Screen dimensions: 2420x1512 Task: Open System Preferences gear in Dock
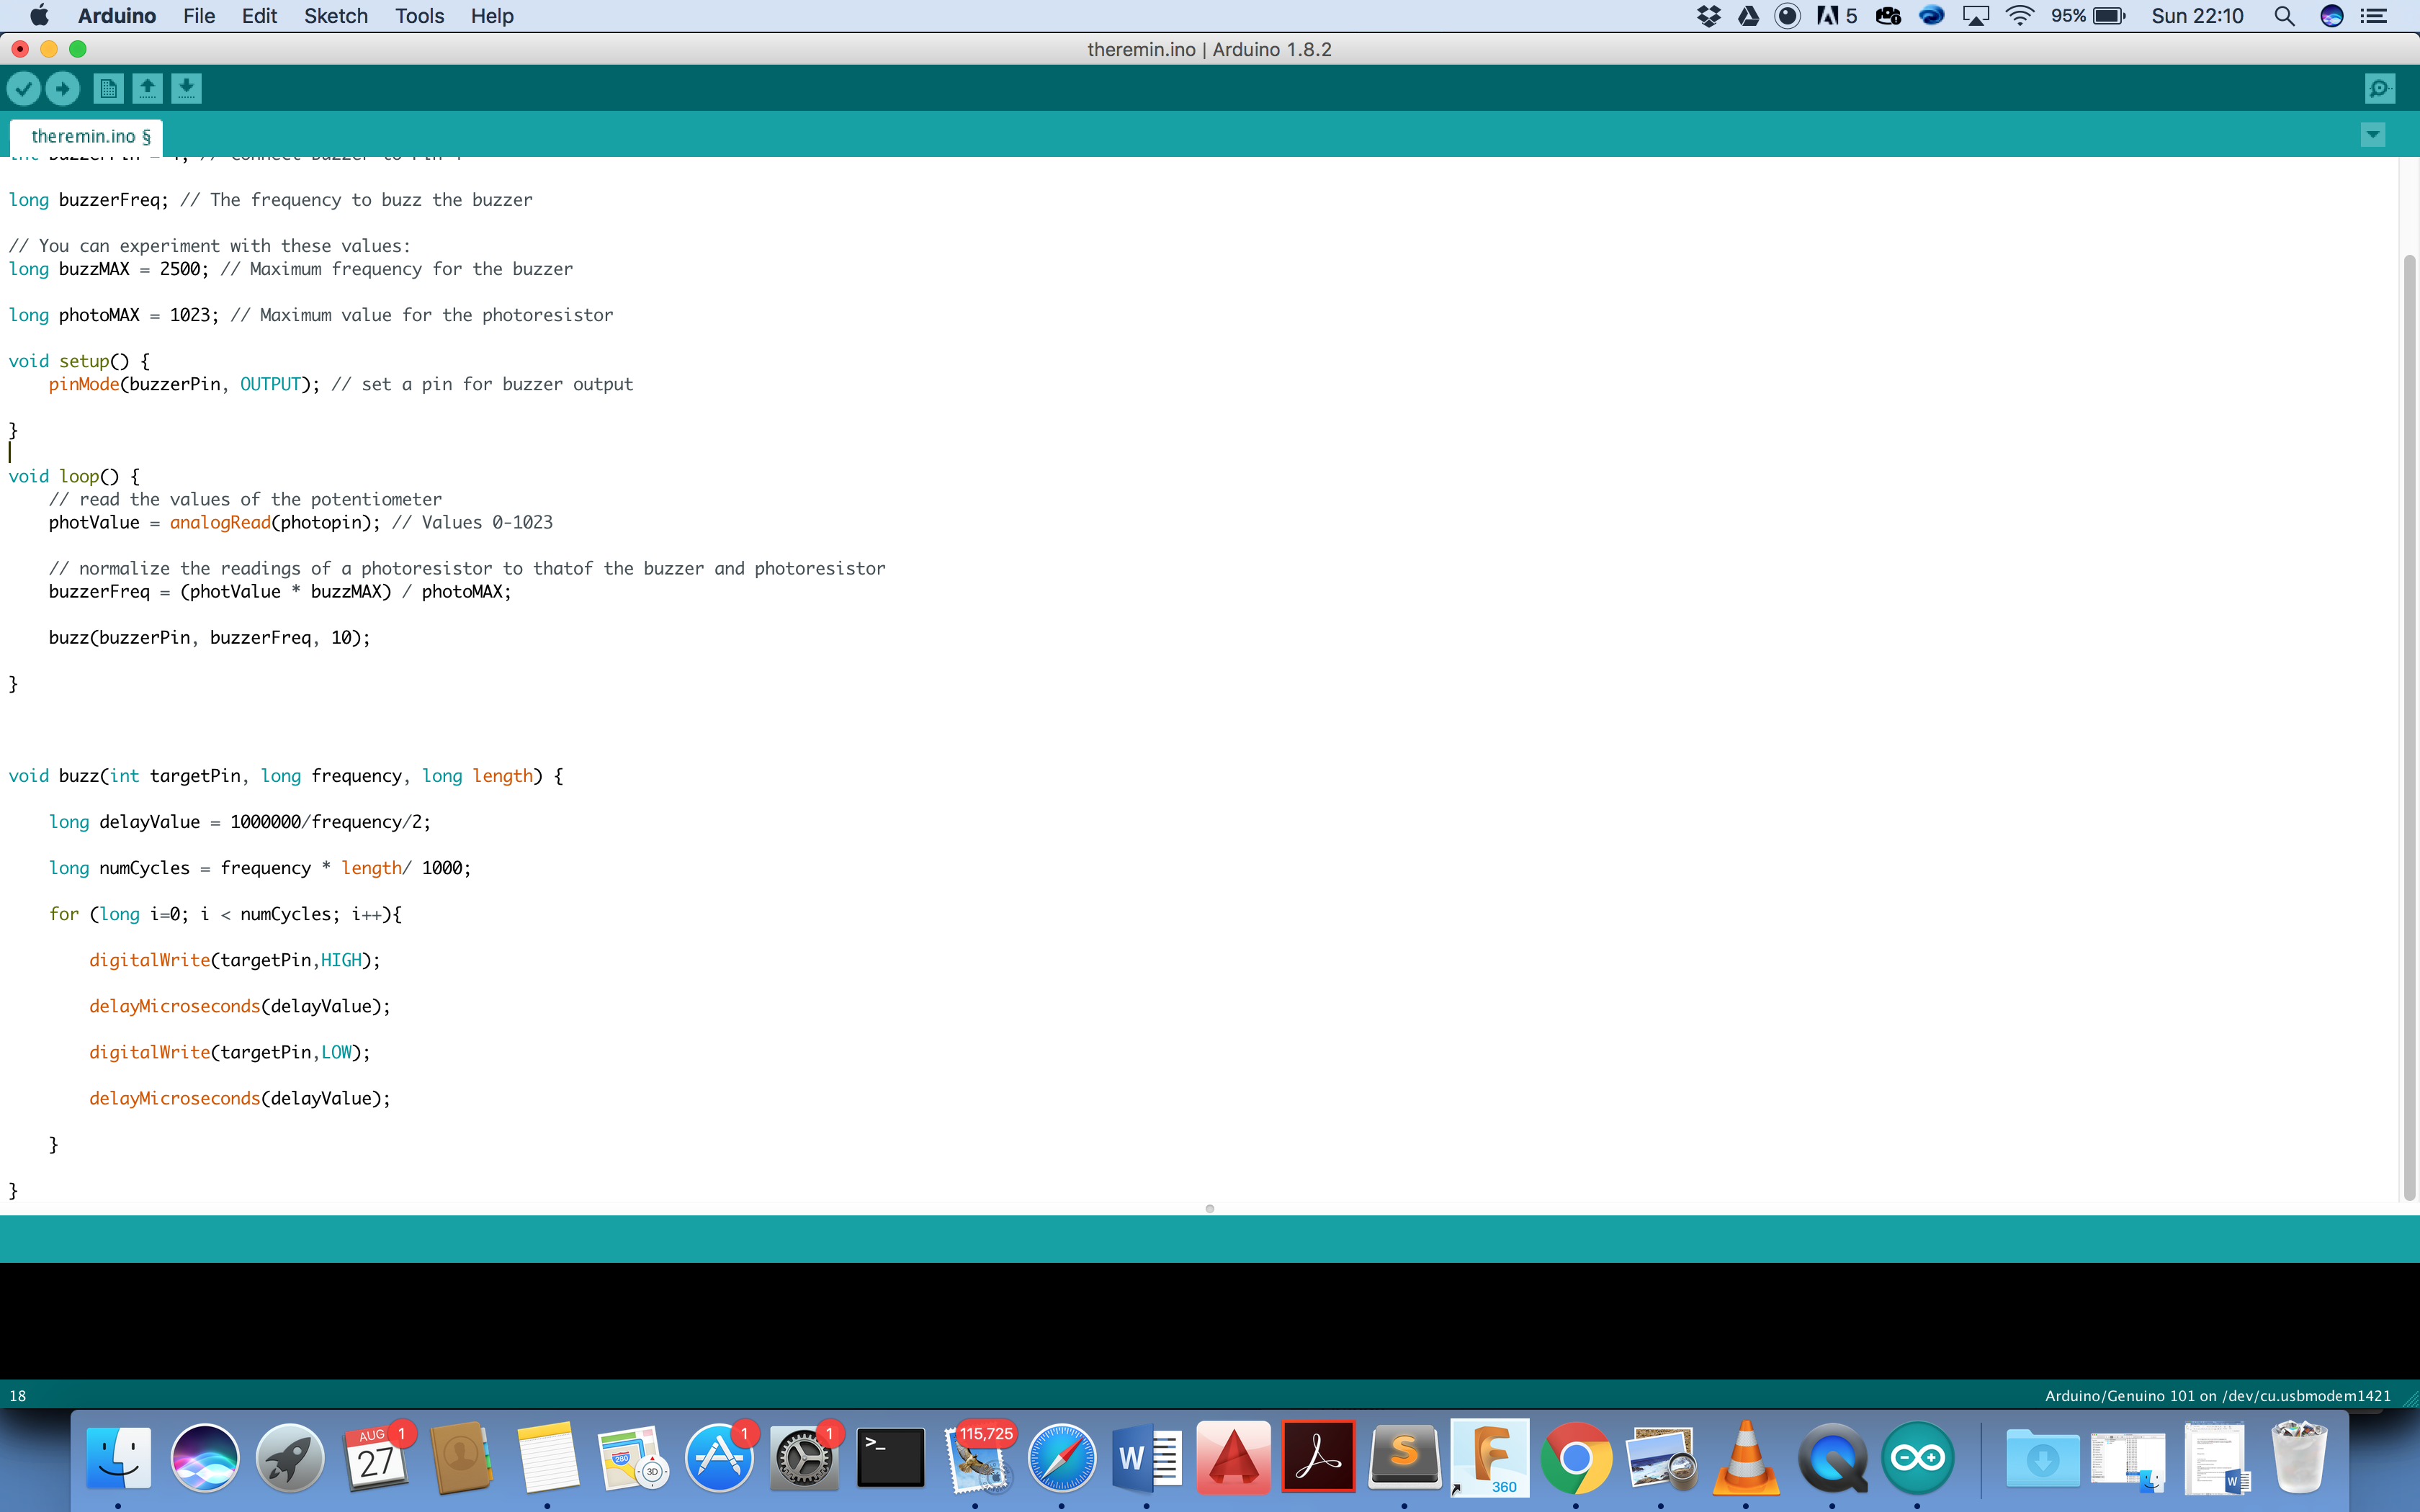[804, 1457]
